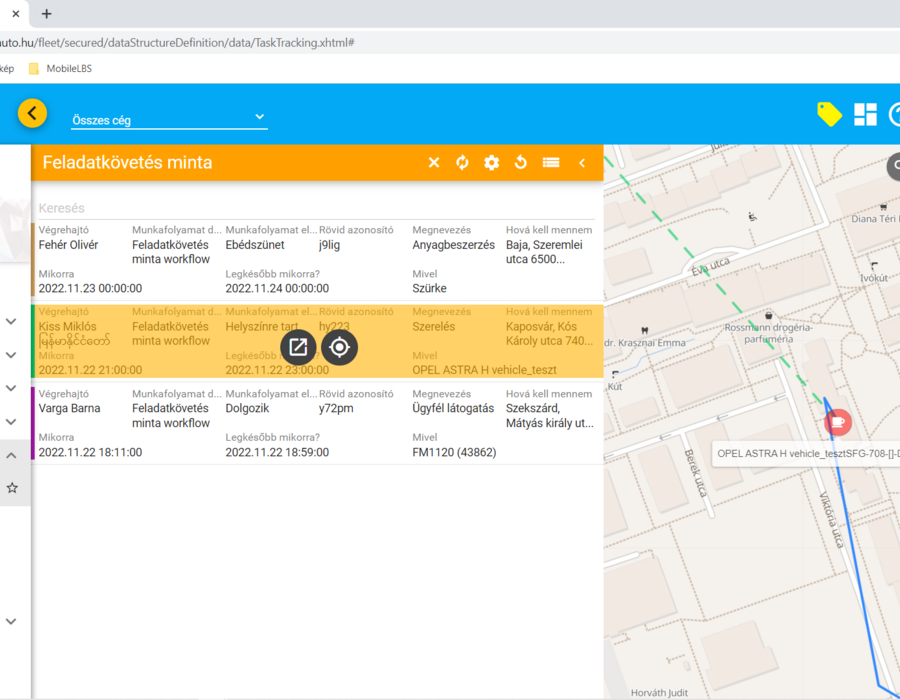
Task: Collapse the sidebar section with the up chevron
Action: pos(11,456)
